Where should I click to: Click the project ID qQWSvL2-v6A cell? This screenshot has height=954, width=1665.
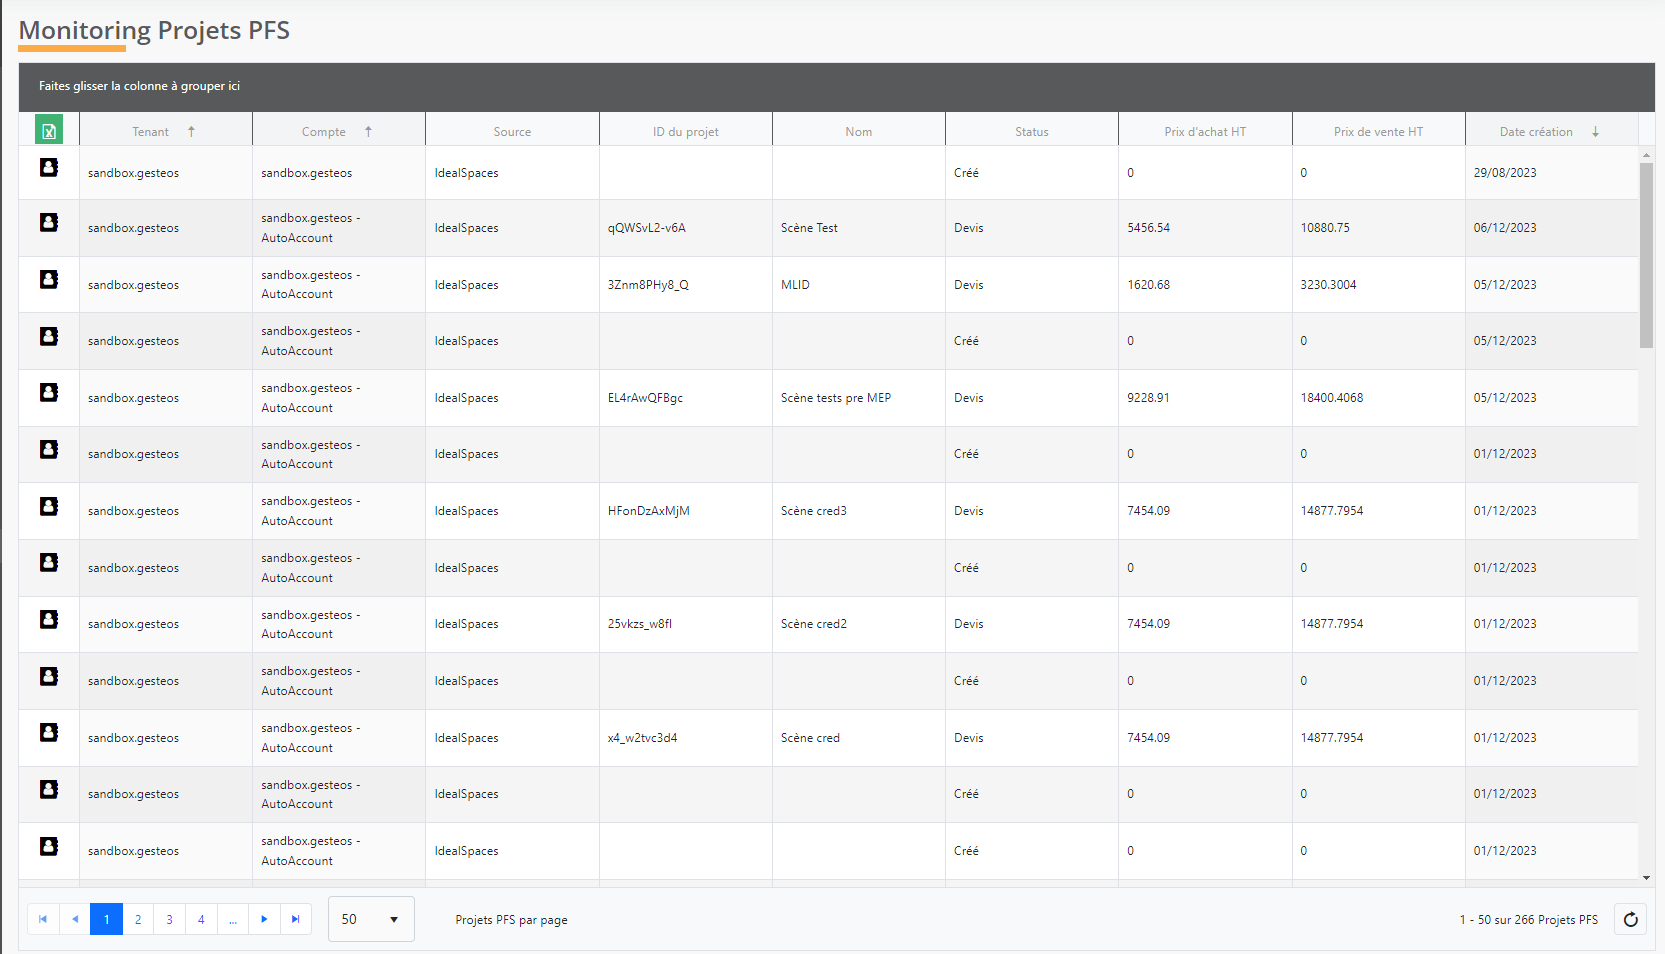[647, 228]
